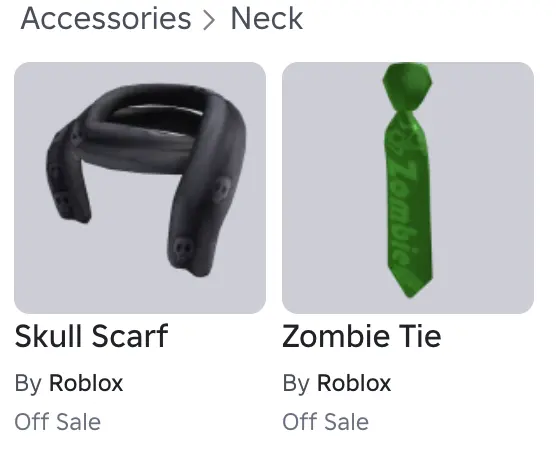Click the skull emblem on scarf's lower right end
This screenshot has width=556, height=462.
(184, 249)
